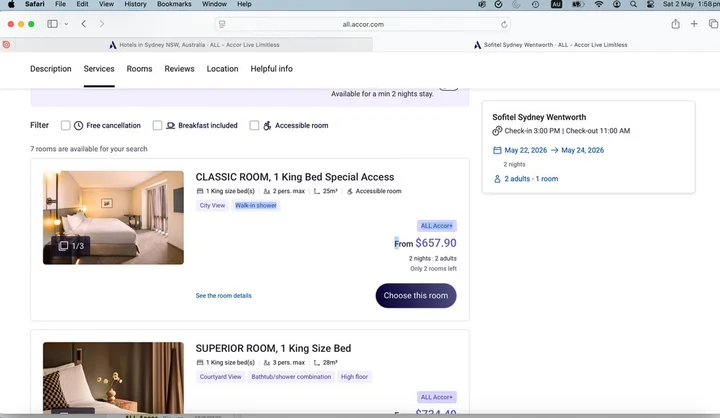Open the Safari share icon

675,24
